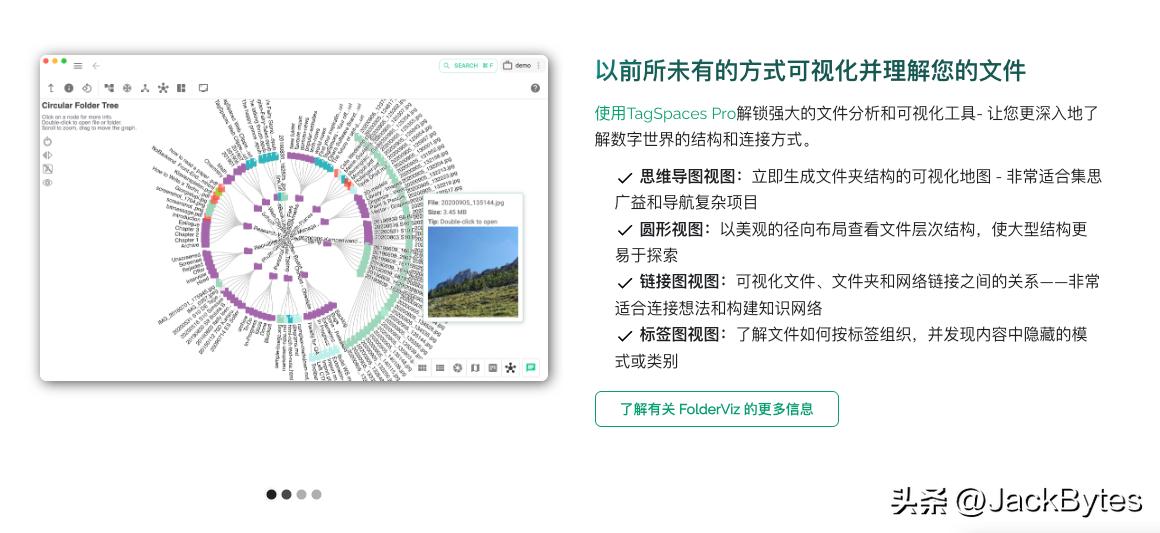Toggle the eye visibility icon
Viewport: 1160px width, 533px height.
48,183
